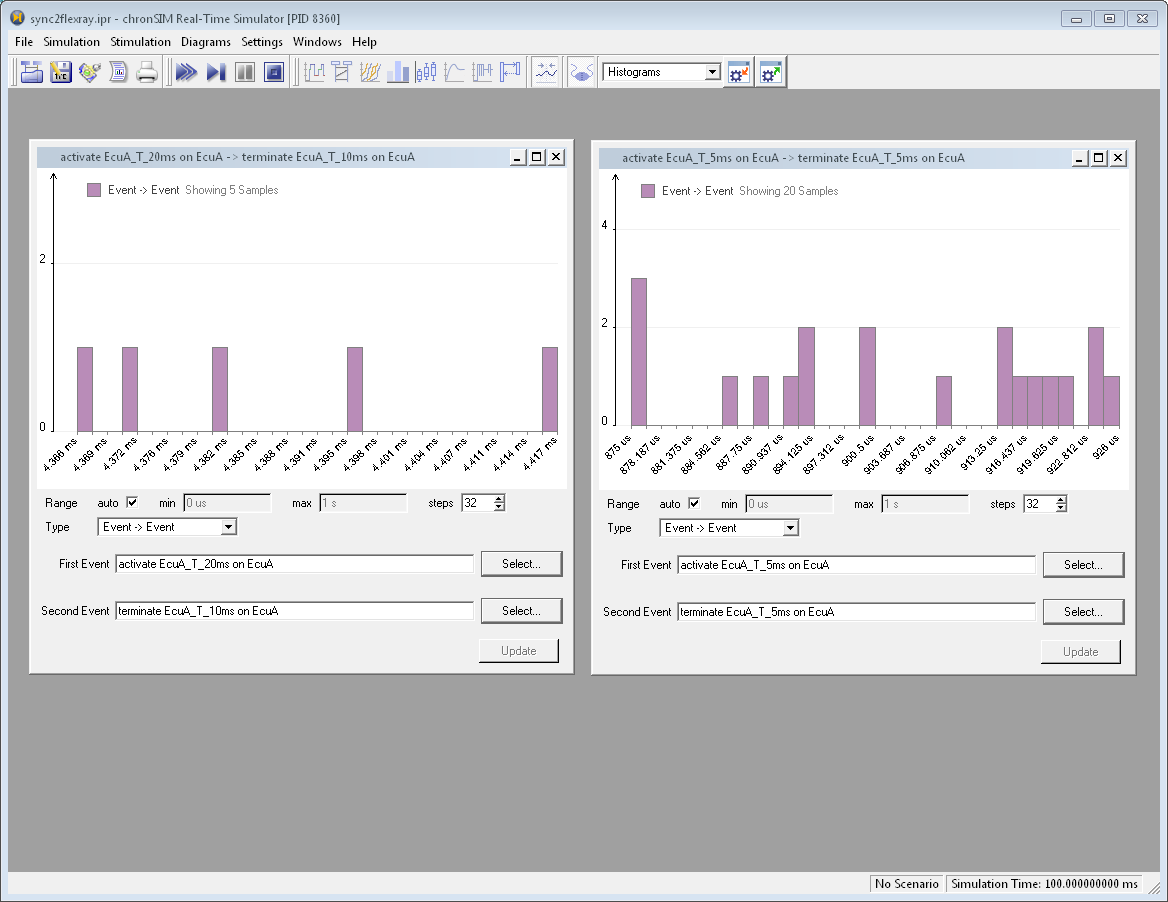Click the green gear configuration icon

pyautogui.click(x=89, y=72)
